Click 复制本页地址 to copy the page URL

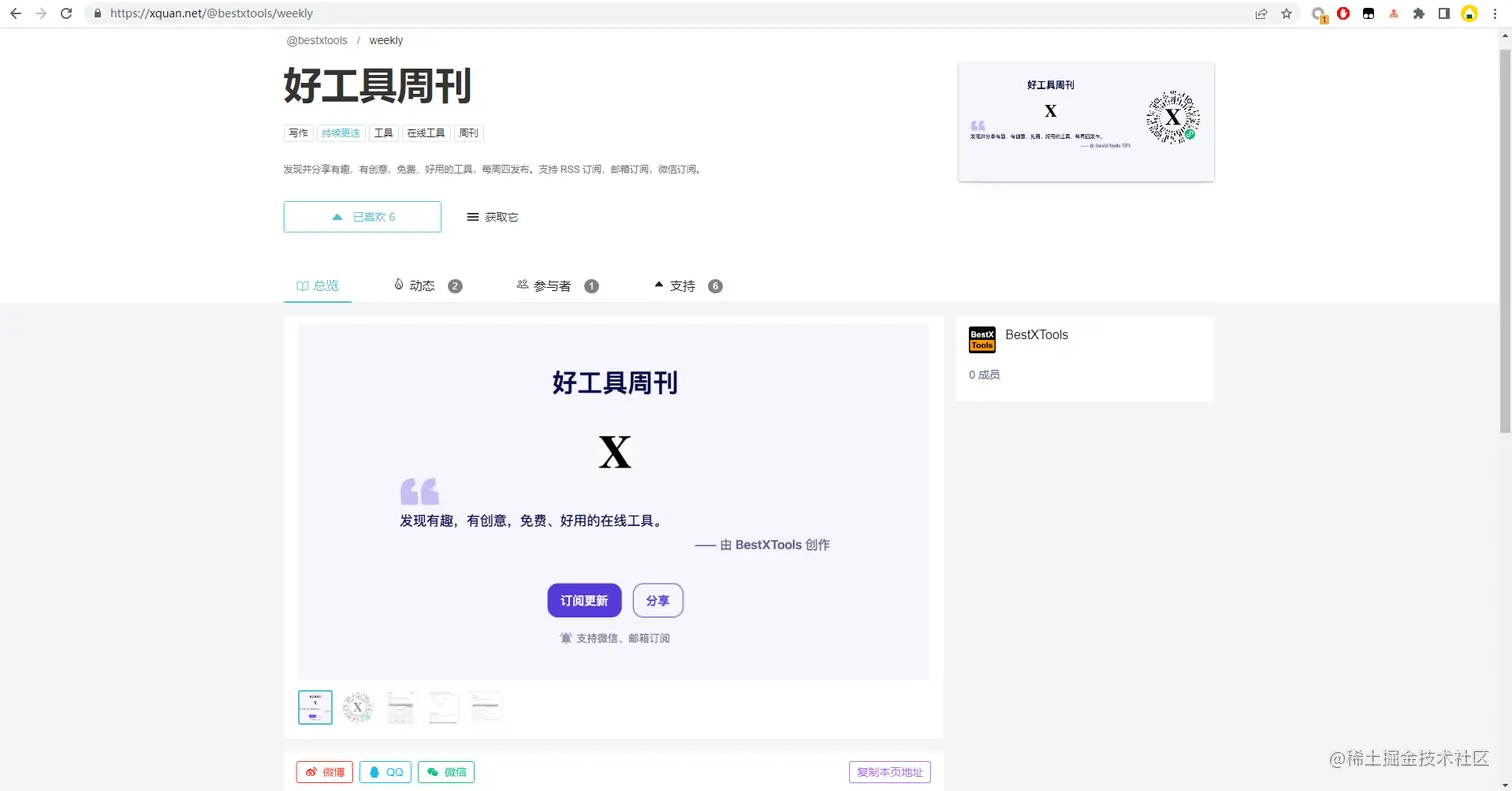coord(889,771)
